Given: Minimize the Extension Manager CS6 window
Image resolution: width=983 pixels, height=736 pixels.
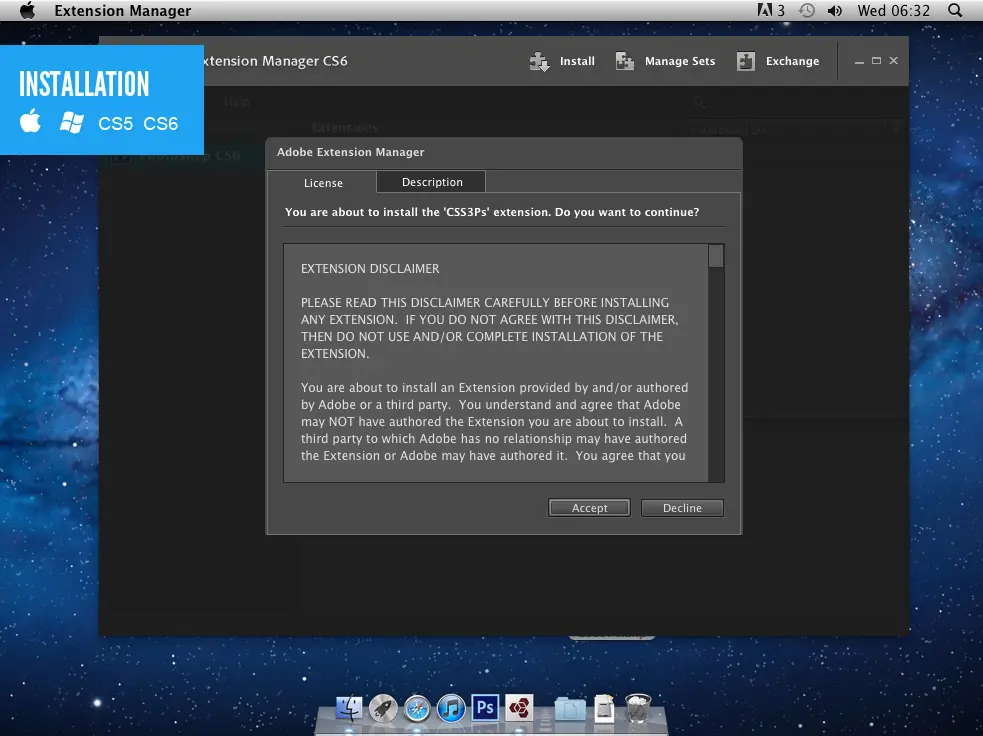Looking at the screenshot, I should pos(859,61).
